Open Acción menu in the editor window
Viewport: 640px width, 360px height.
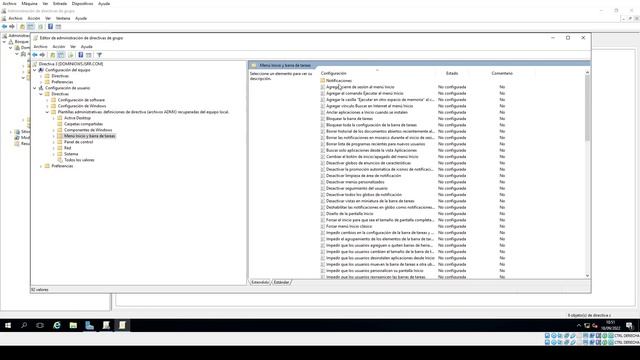[59, 47]
